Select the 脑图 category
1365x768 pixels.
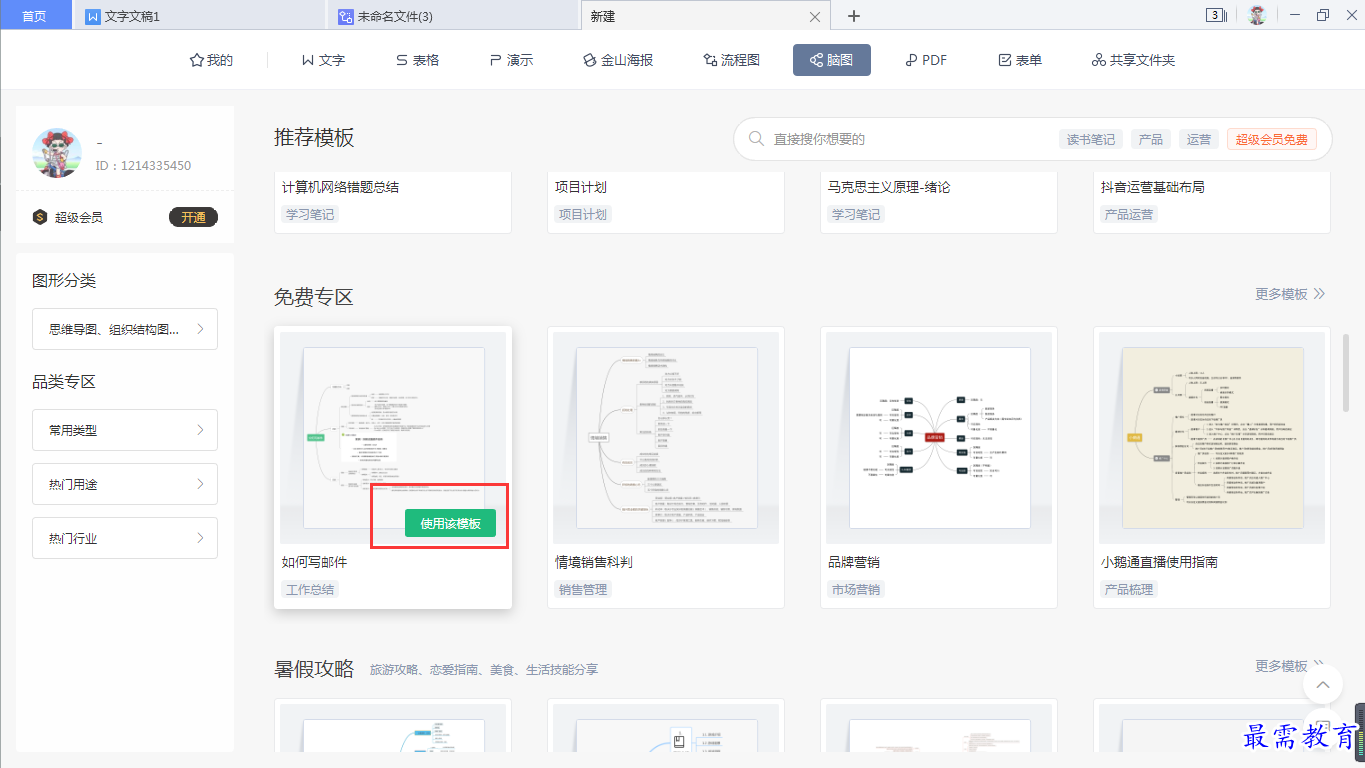pyautogui.click(x=832, y=60)
